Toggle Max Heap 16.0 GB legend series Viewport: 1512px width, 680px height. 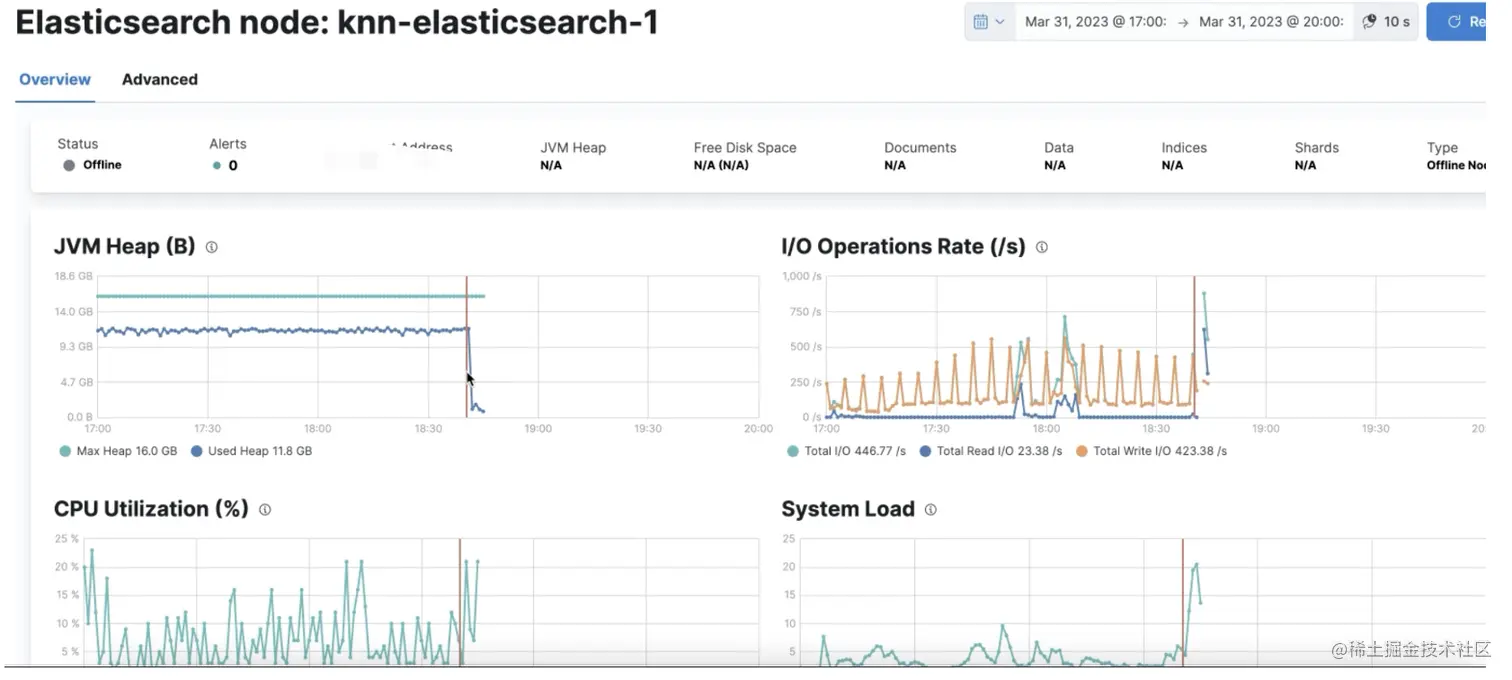pos(118,451)
